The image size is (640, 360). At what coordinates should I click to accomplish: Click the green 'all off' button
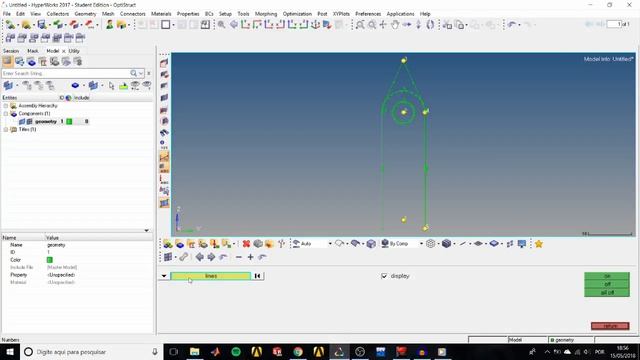pos(607,293)
